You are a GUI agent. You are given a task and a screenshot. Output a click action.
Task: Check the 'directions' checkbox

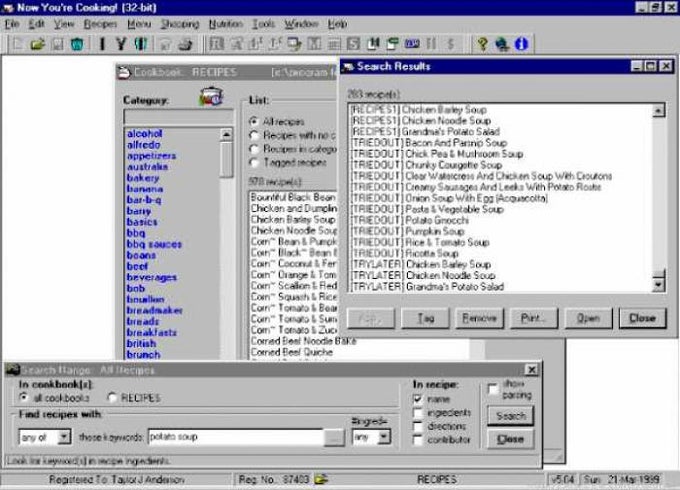pos(418,426)
